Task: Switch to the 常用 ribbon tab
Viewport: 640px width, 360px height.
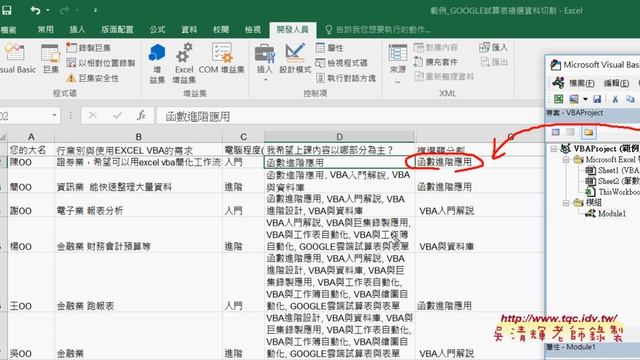Action: [x=45, y=29]
